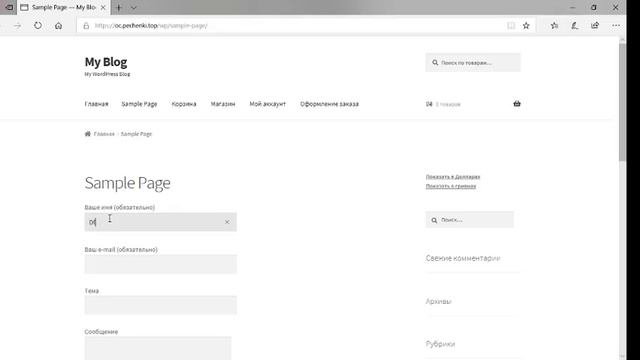Image resolution: width=640 pixels, height=360 pixels.
Task: Open the Sample Page menu item
Action: (x=139, y=104)
